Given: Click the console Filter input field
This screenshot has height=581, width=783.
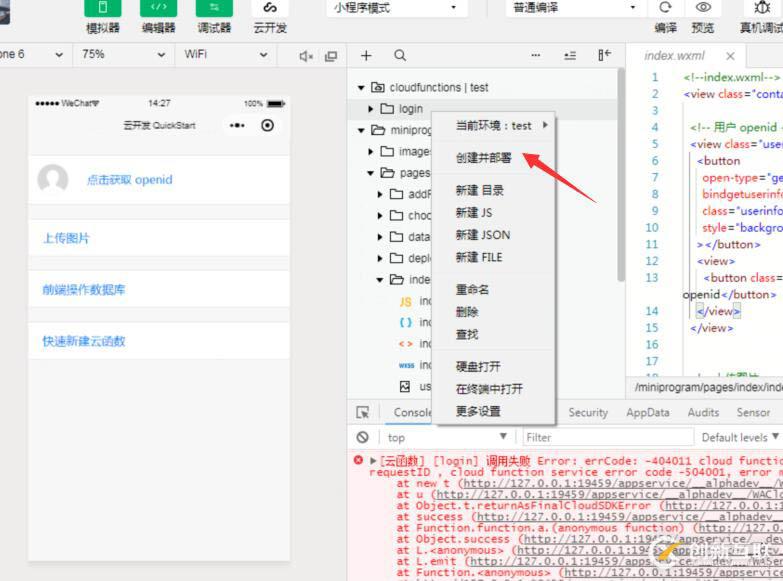Looking at the screenshot, I should pos(608,437).
